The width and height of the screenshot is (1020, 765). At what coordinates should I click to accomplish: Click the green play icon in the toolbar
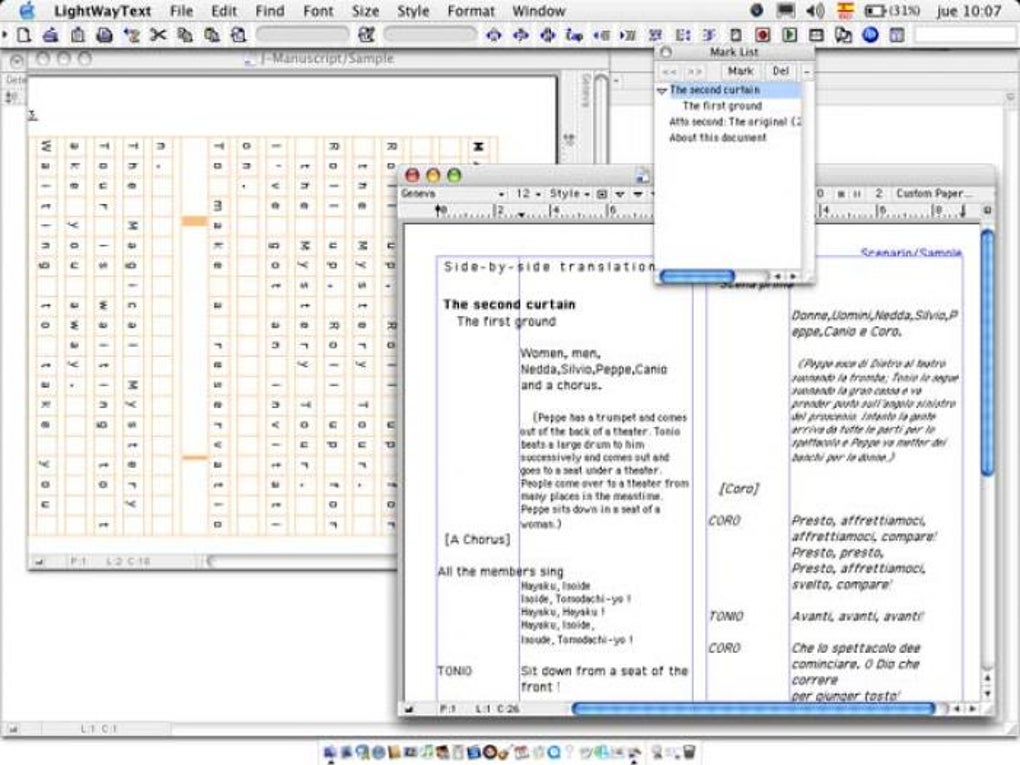pos(789,35)
